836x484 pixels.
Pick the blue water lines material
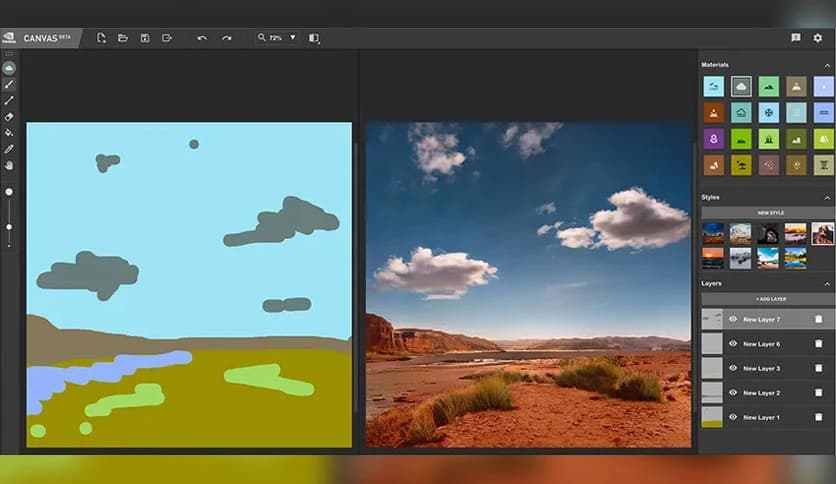(824, 112)
